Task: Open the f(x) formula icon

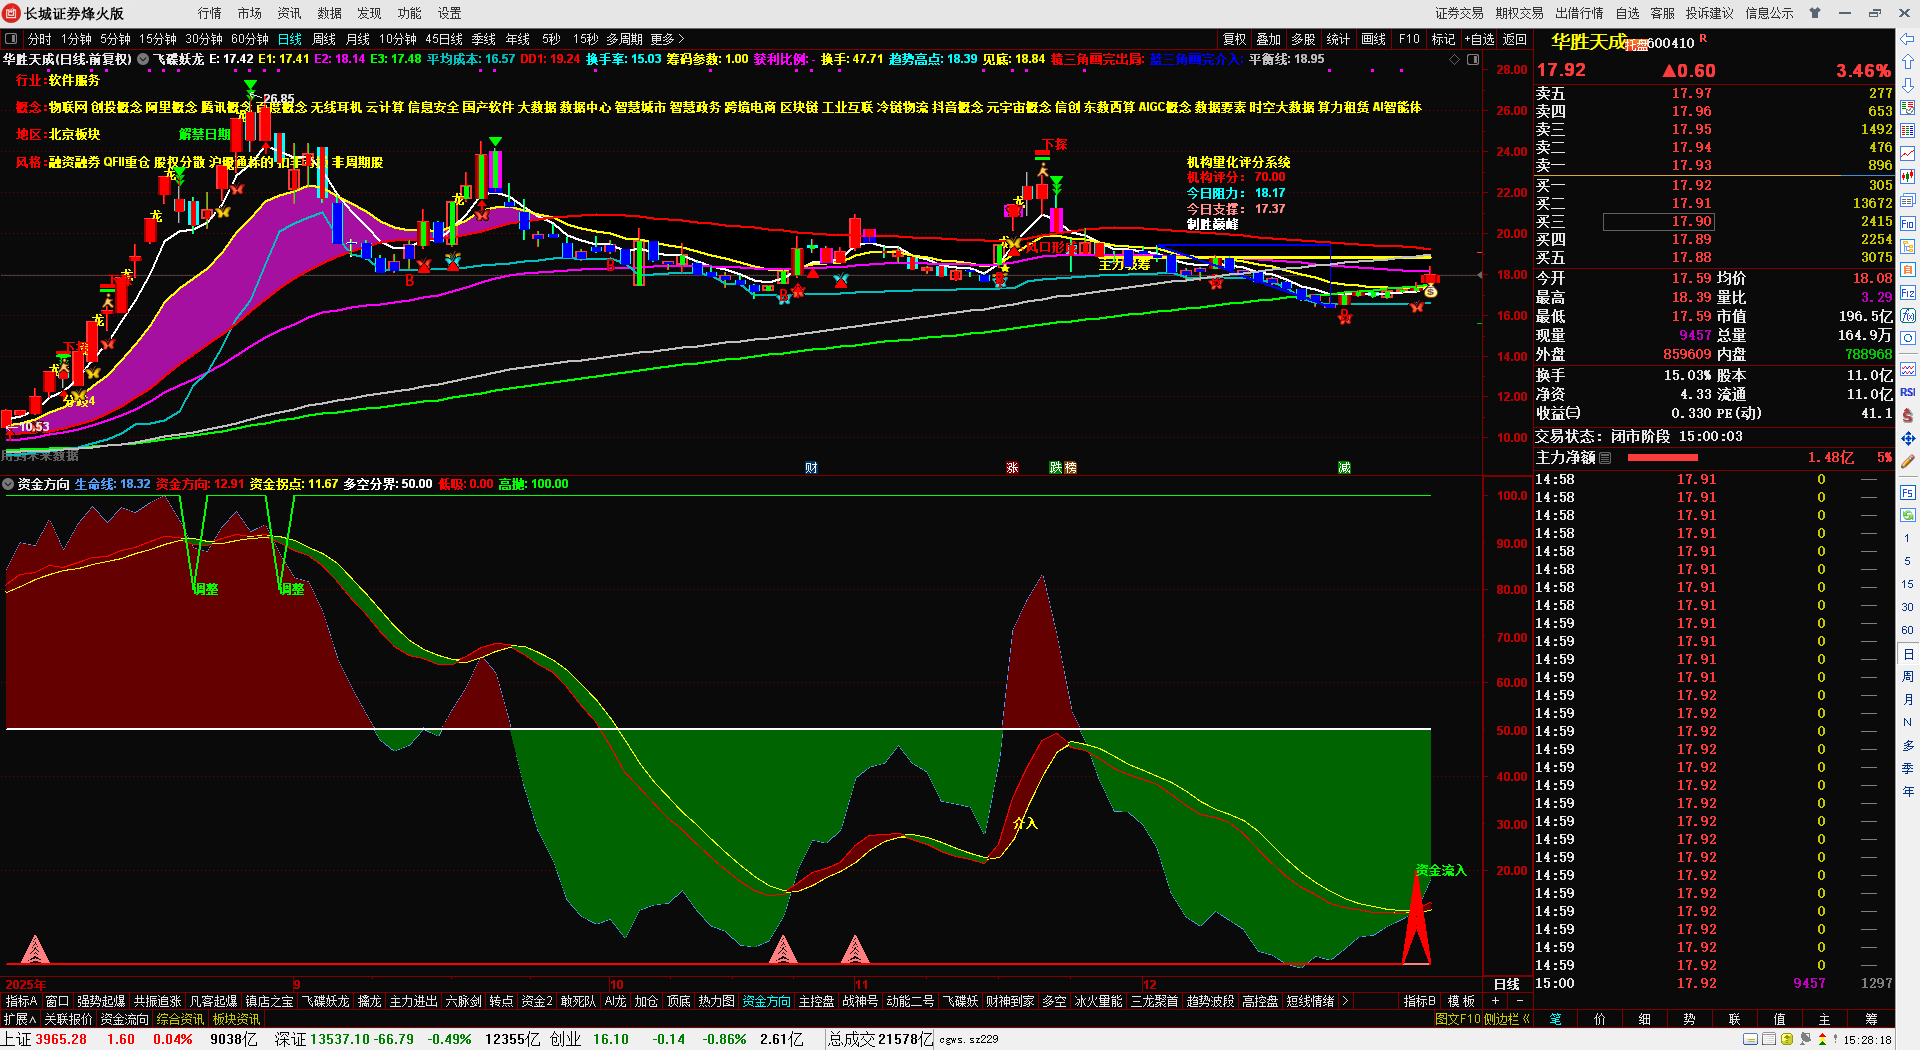Action: (x=1907, y=316)
